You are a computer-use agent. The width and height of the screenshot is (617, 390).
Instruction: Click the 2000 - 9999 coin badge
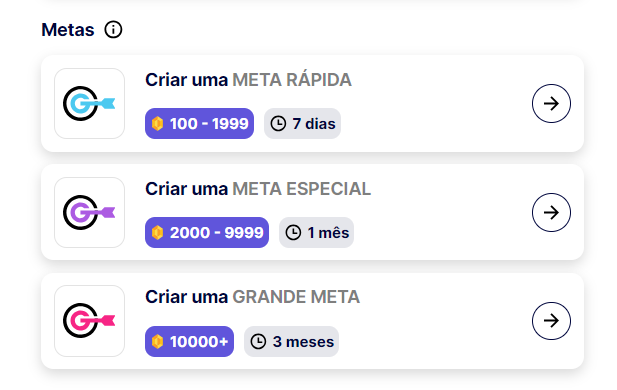(x=207, y=233)
